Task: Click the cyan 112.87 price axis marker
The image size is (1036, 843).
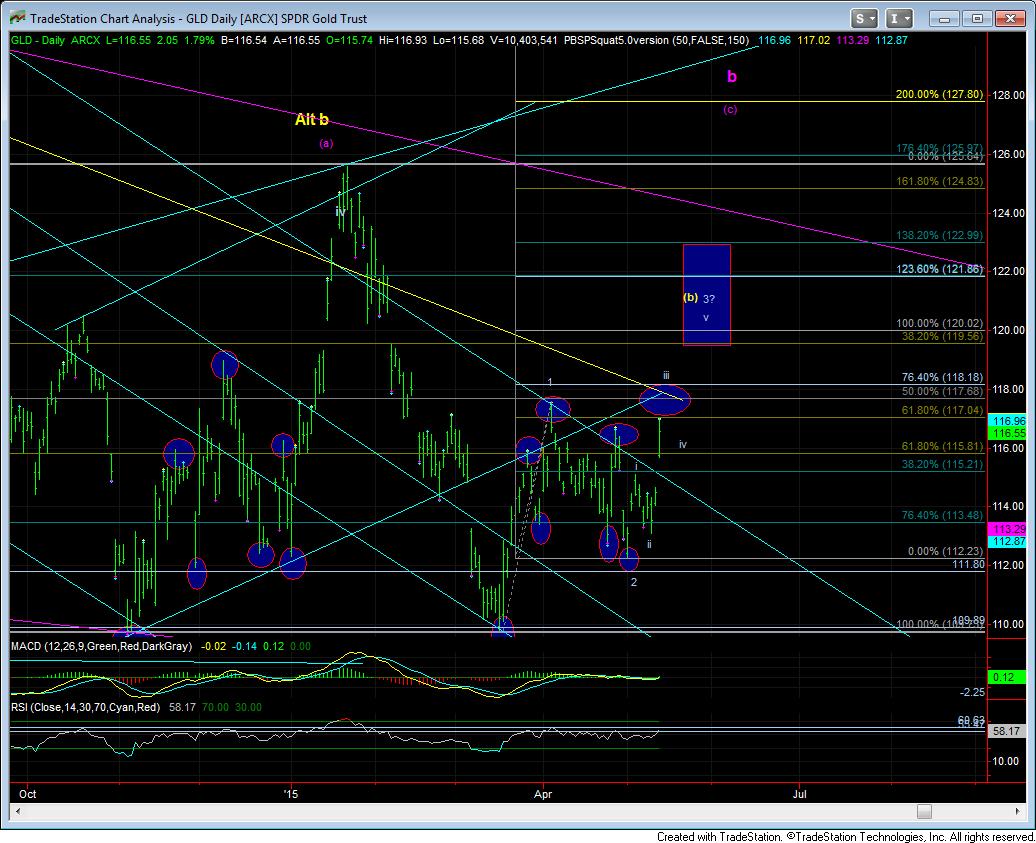Action: click(x=1007, y=542)
